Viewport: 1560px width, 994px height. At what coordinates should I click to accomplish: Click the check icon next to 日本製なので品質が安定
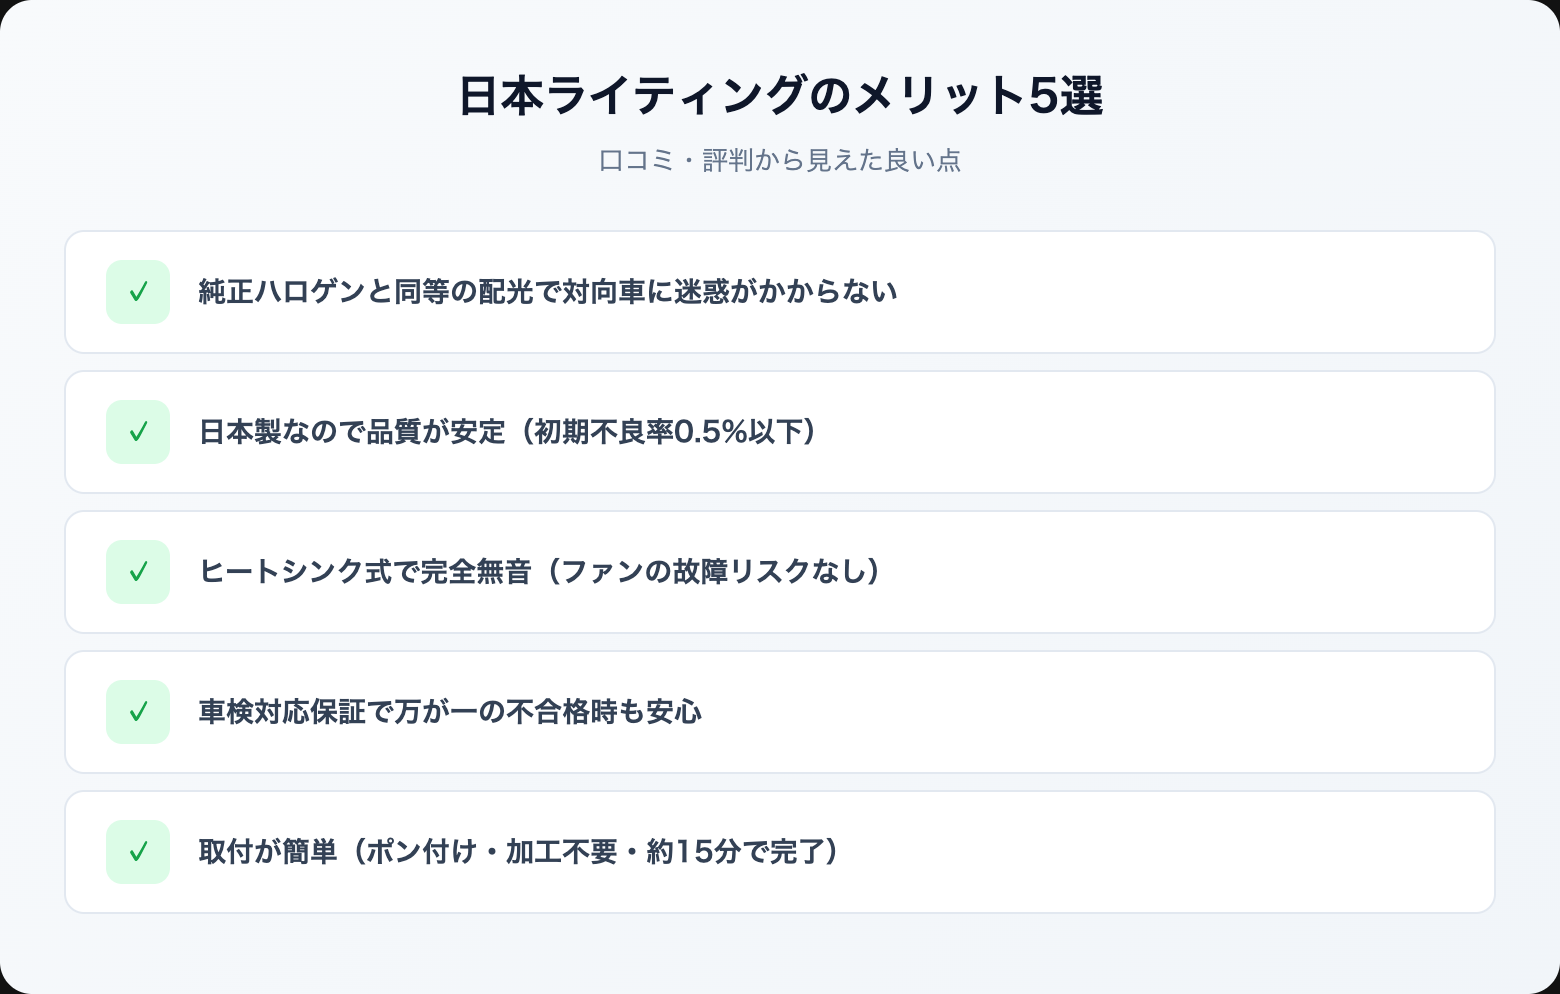click(x=138, y=432)
